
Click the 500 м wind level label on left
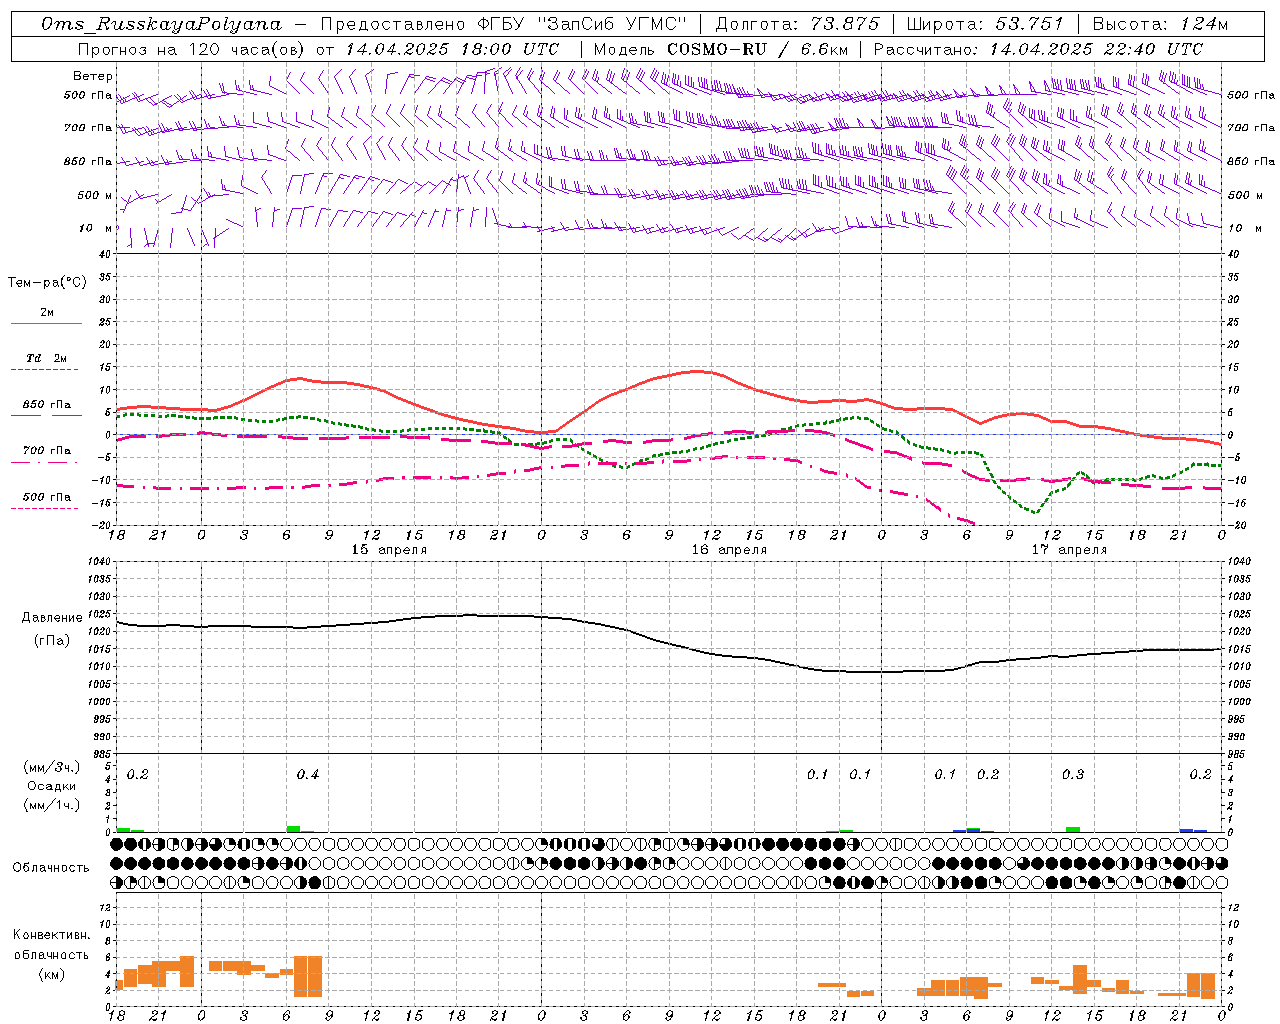click(96, 196)
